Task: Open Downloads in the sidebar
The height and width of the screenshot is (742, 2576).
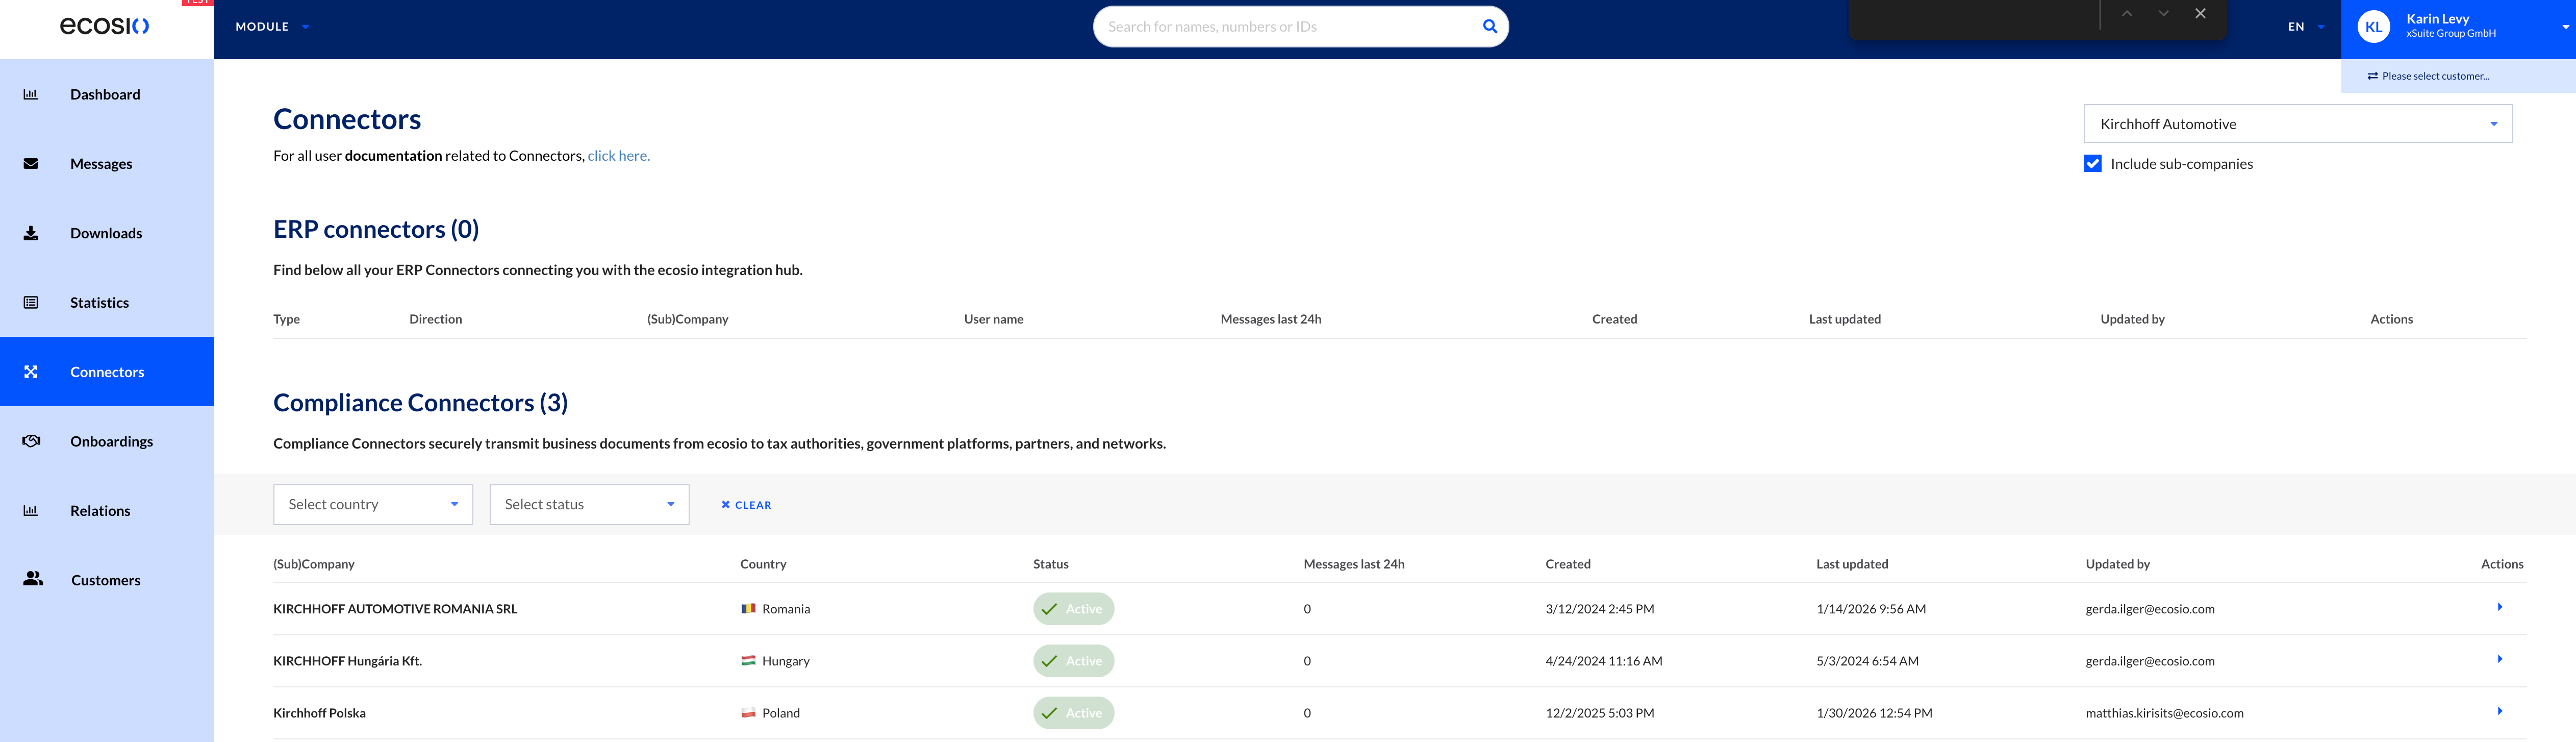Action: tap(107, 233)
